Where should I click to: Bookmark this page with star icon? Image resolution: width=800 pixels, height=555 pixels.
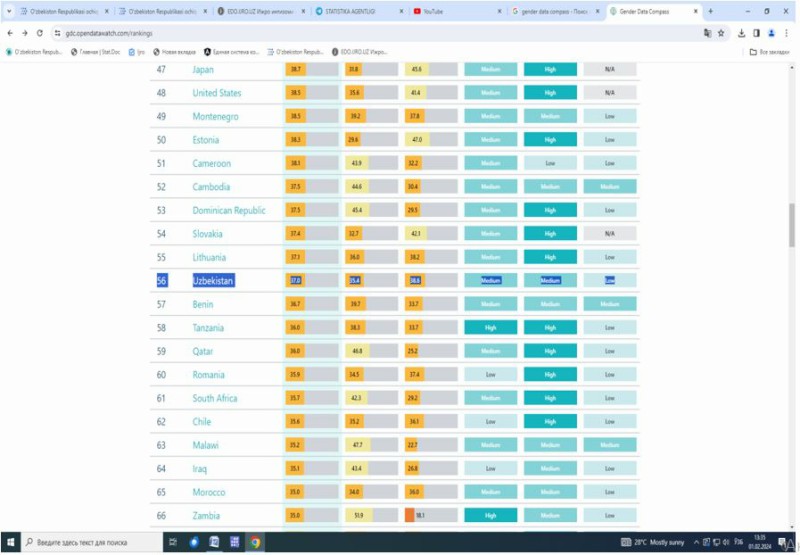[721, 32]
